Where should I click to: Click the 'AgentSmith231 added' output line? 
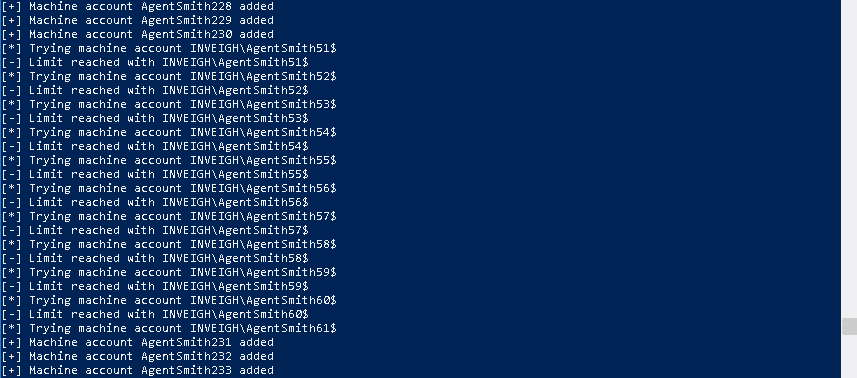tap(138, 342)
